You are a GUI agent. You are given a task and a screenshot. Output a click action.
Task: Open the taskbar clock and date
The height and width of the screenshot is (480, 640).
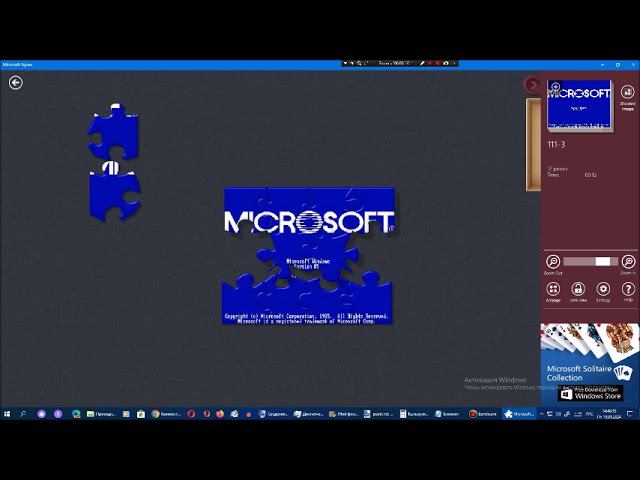tap(609, 414)
